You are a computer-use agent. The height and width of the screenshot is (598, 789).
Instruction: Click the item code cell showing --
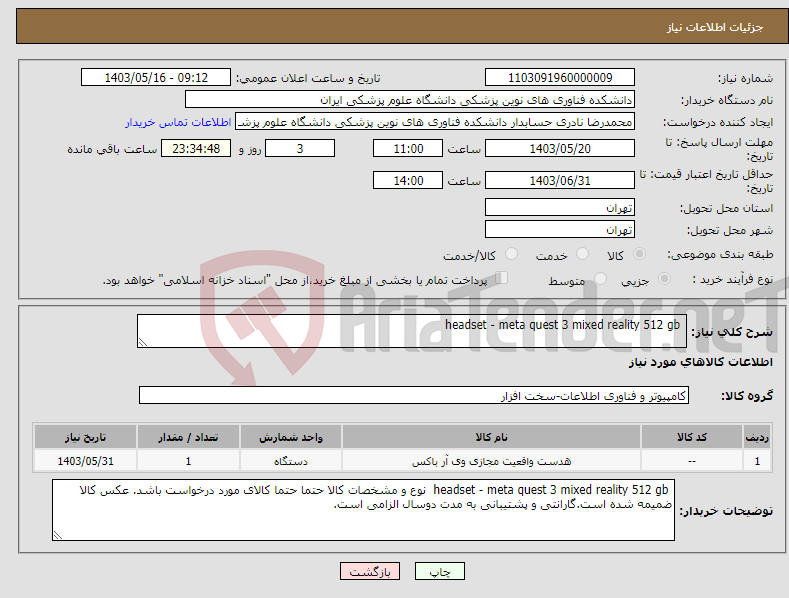click(692, 461)
